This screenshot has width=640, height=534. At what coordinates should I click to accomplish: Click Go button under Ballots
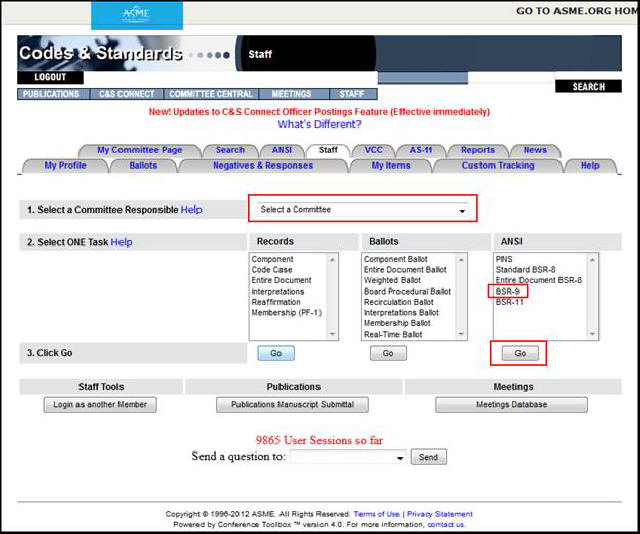[x=388, y=353]
